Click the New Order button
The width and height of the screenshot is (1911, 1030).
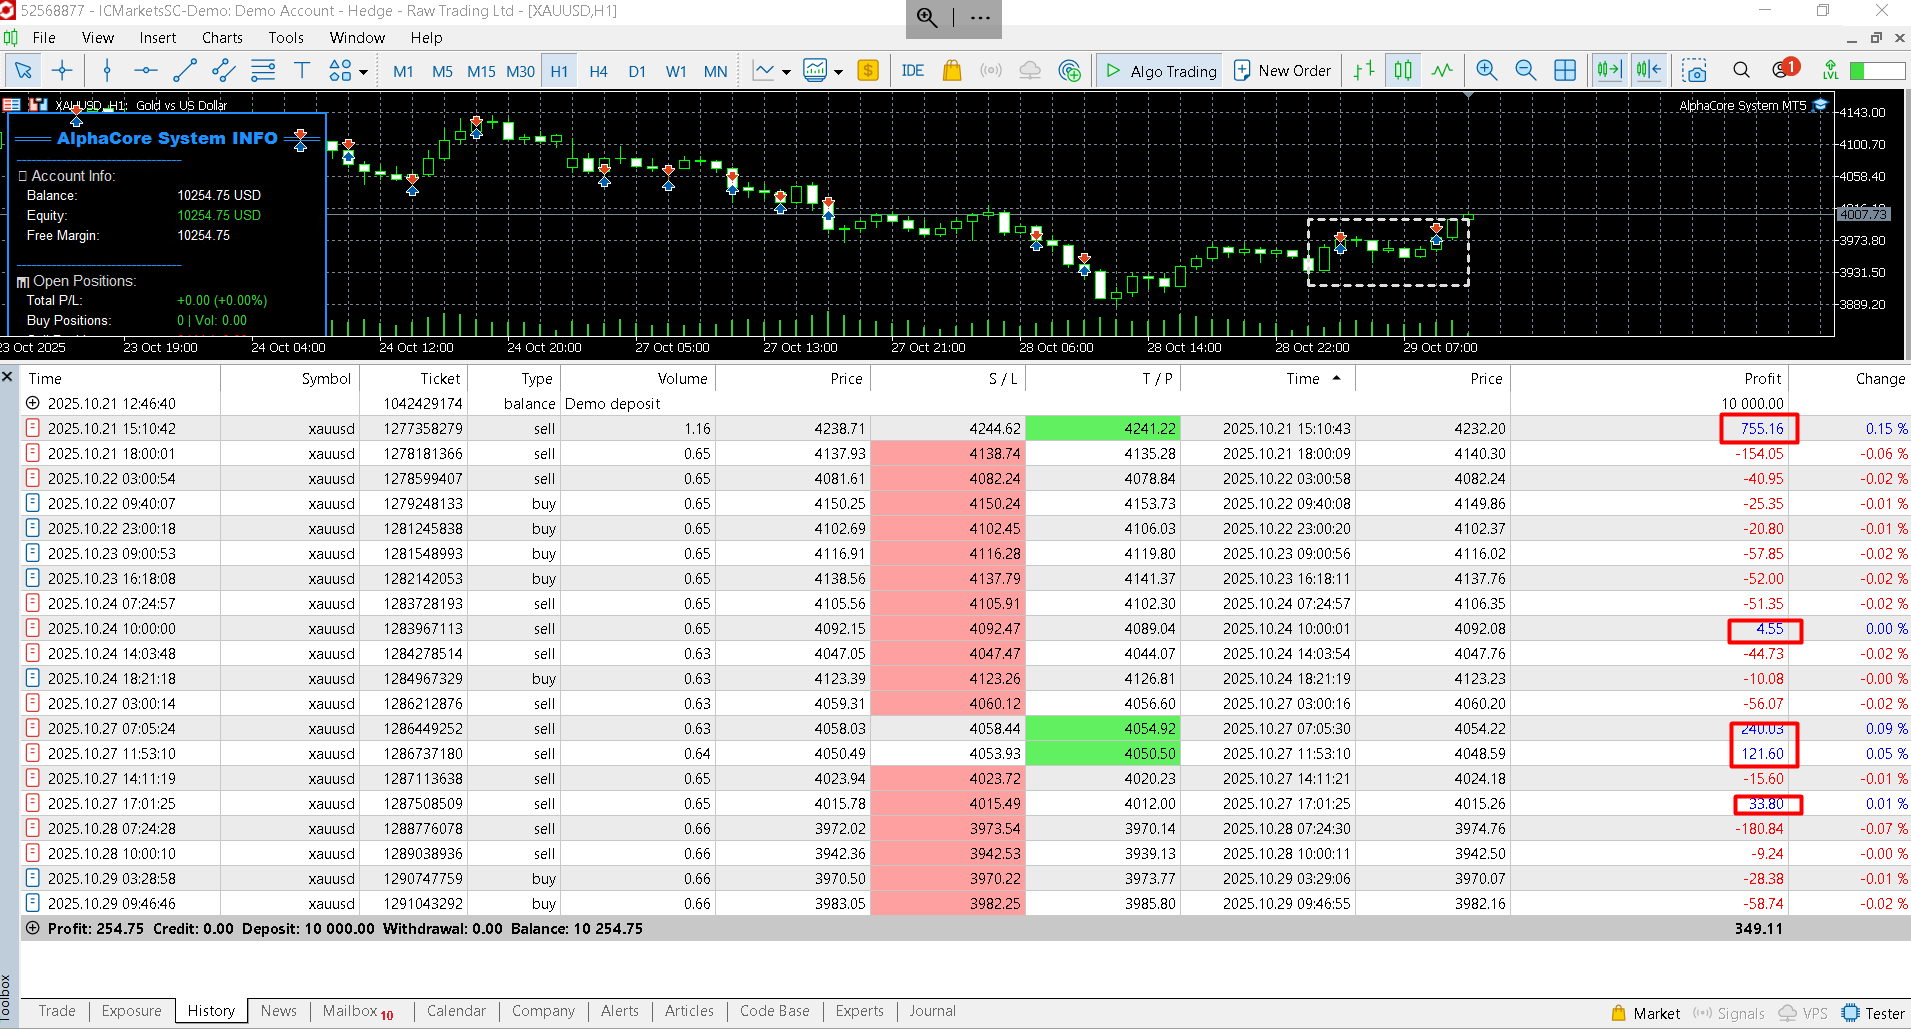(1282, 70)
